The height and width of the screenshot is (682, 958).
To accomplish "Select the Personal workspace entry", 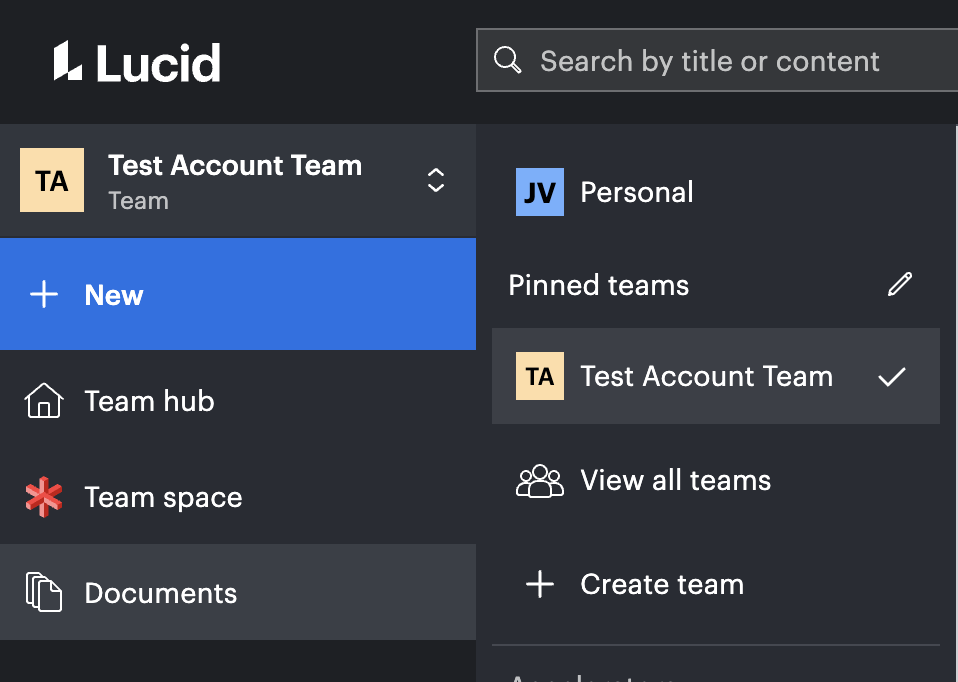I will point(715,192).
